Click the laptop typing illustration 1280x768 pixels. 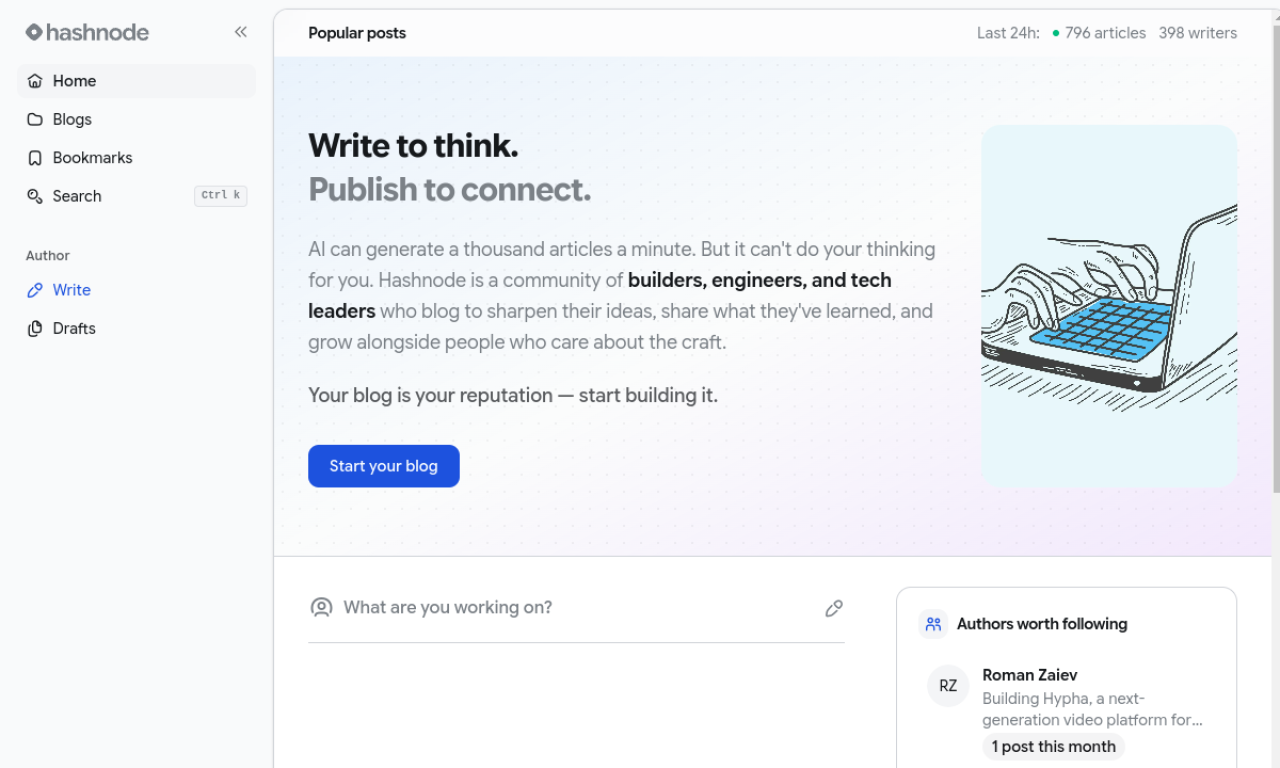click(x=1109, y=306)
